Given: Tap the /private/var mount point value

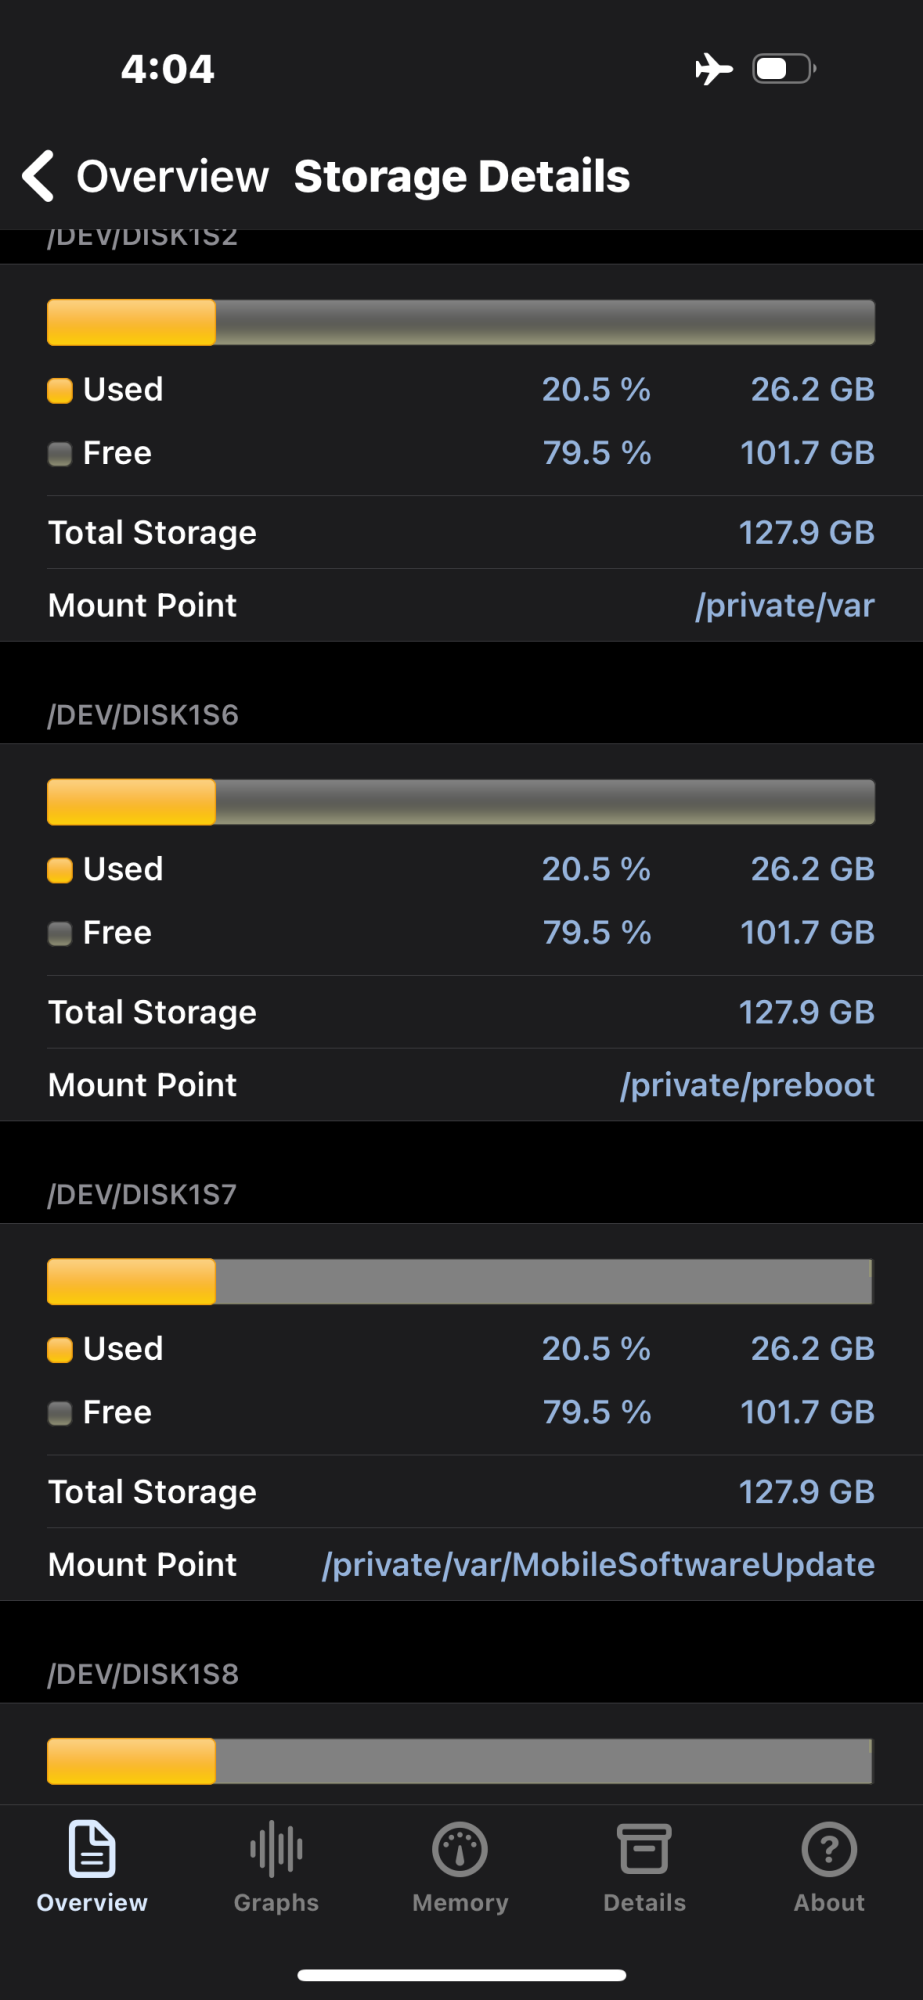Looking at the screenshot, I should 785,606.
